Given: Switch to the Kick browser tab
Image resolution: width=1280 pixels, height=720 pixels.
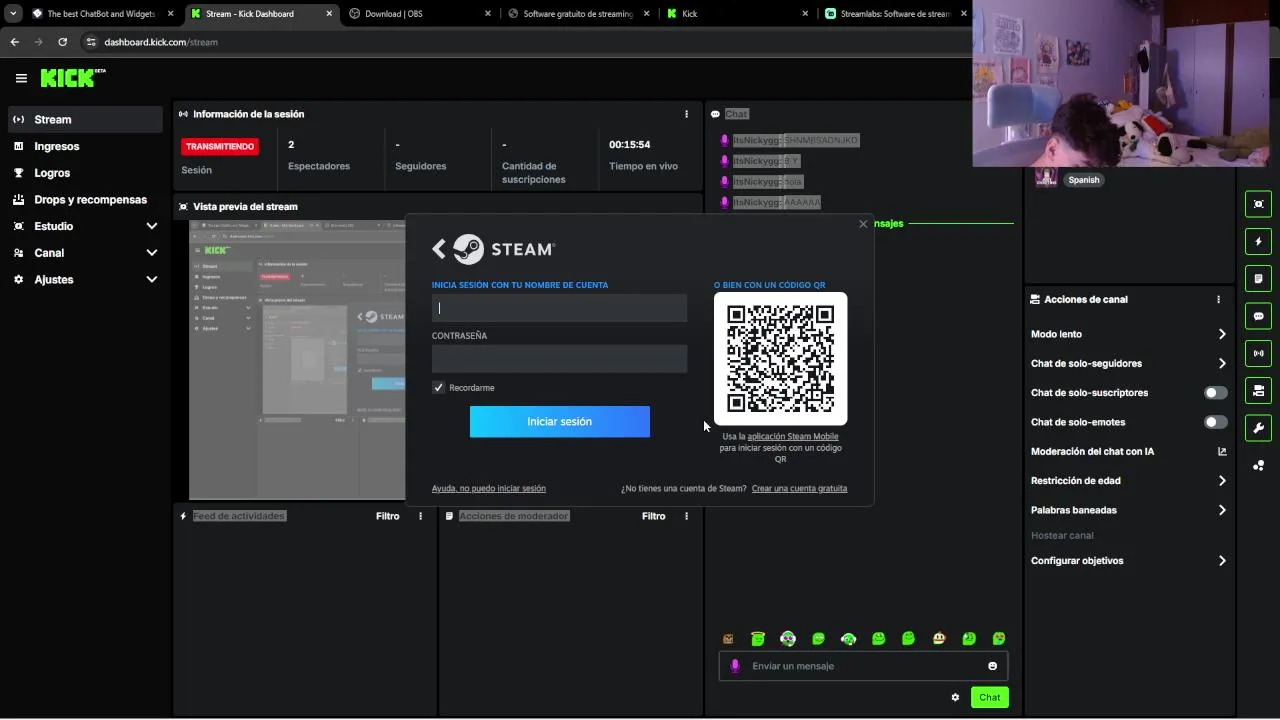Looking at the screenshot, I should pyautogui.click(x=735, y=14).
